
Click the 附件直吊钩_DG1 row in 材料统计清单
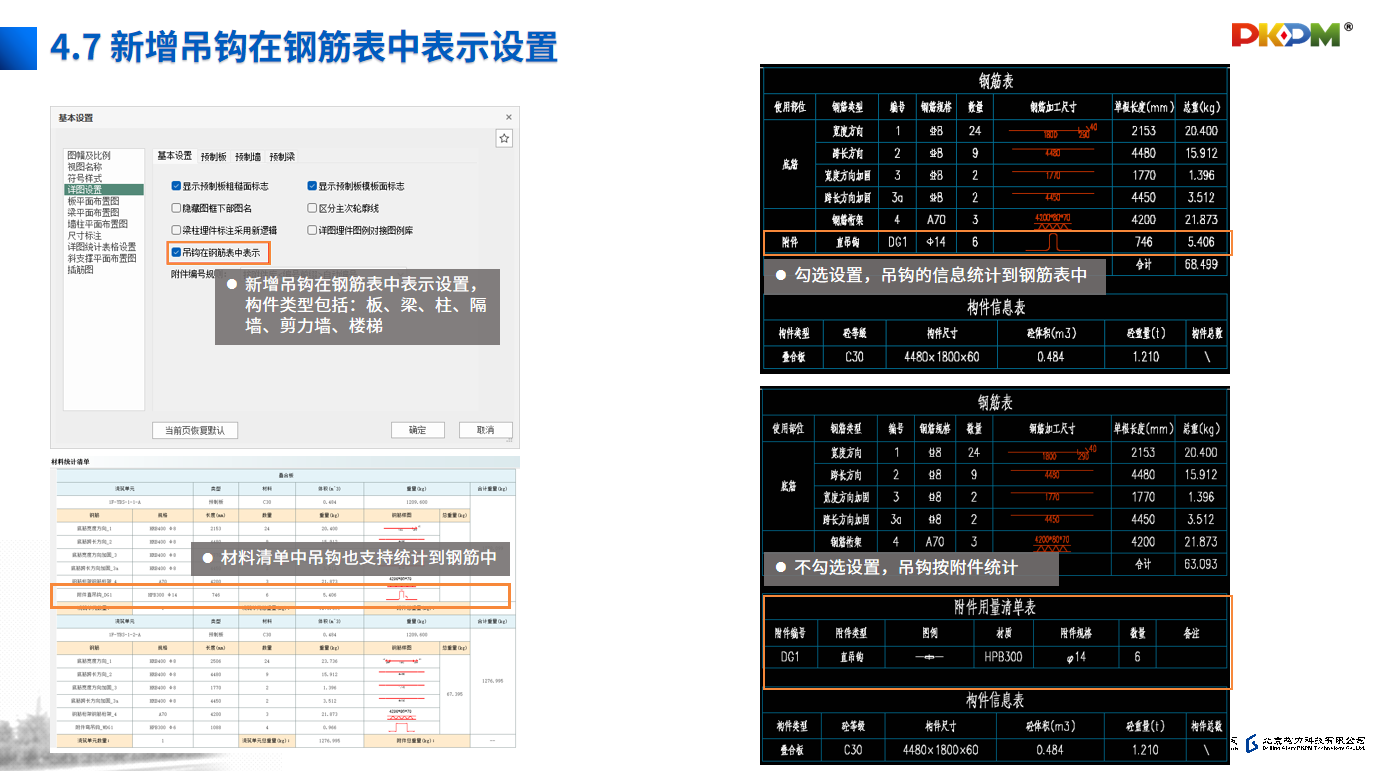pyautogui.click(x=280, y=594)
